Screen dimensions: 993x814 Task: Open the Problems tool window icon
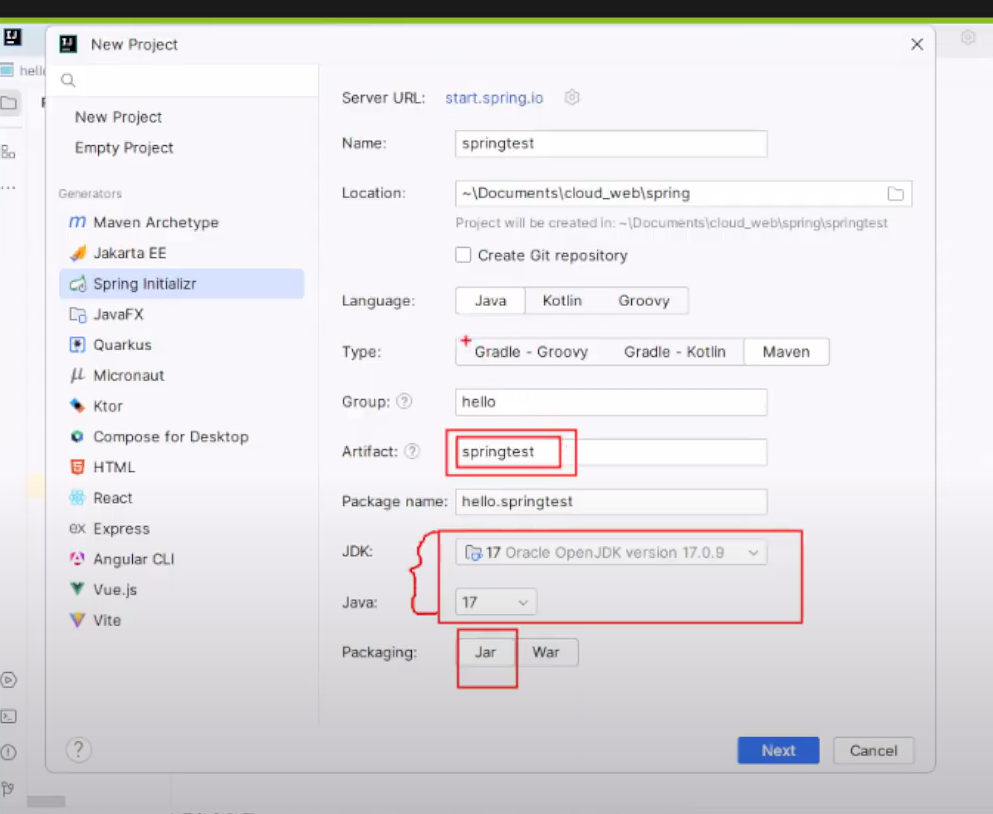9,753
